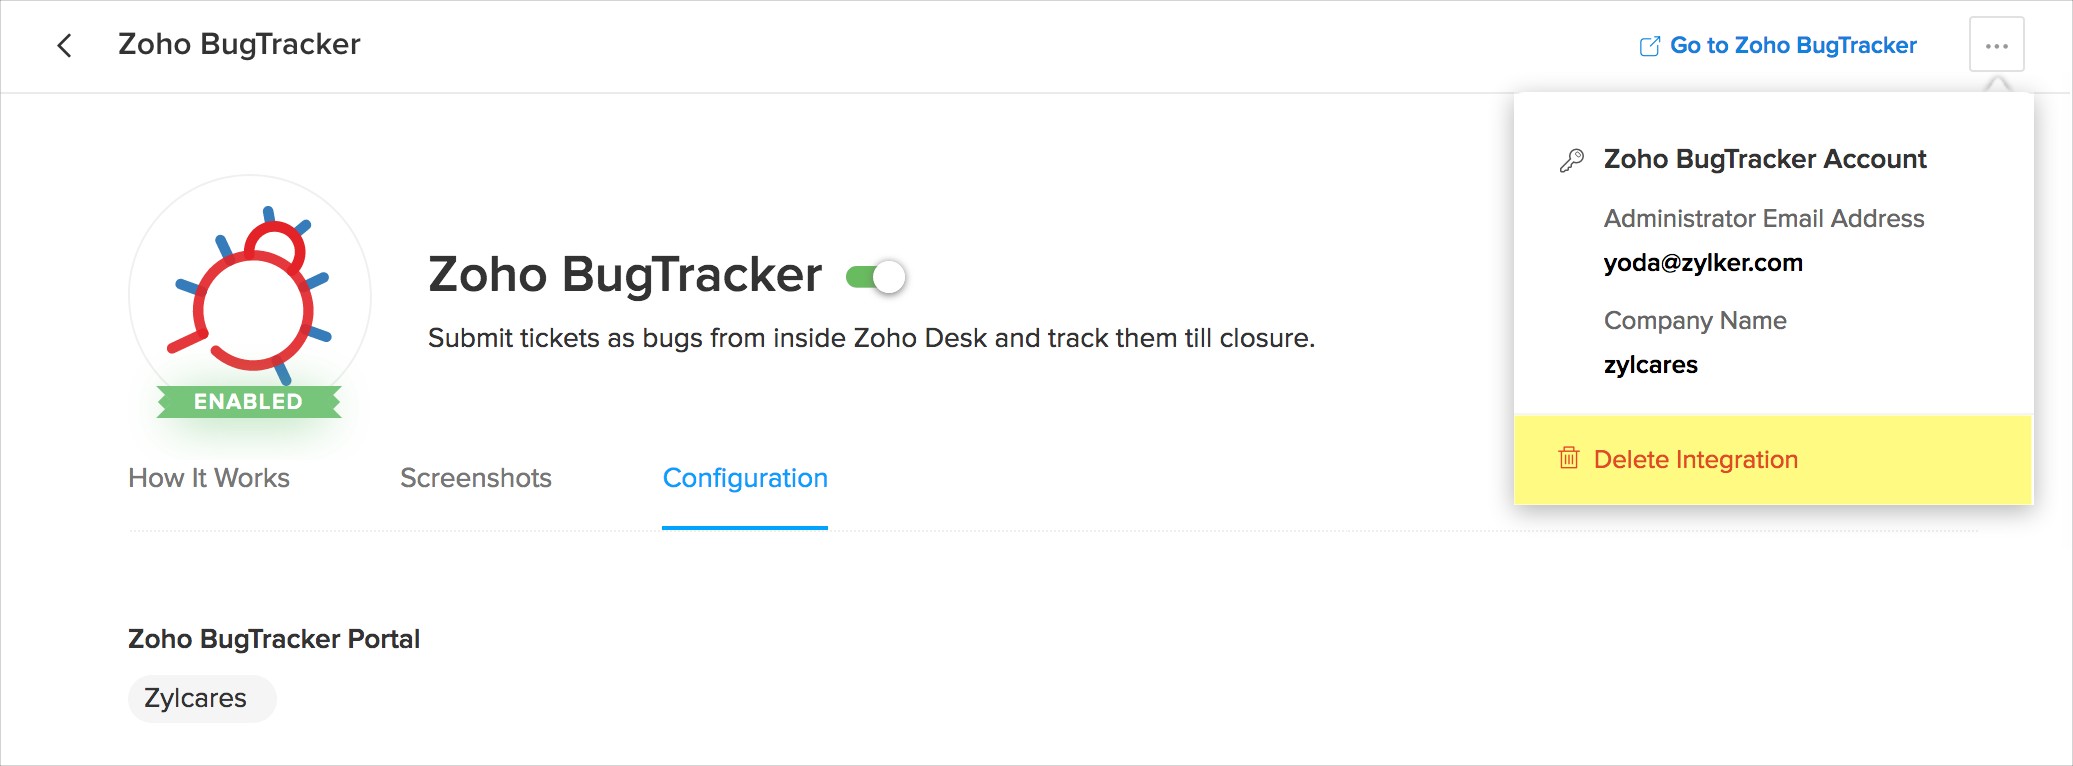The height and width of the screenshot is (766, 2073).
Task: Open the Screenshots tab
Action: 476,478
